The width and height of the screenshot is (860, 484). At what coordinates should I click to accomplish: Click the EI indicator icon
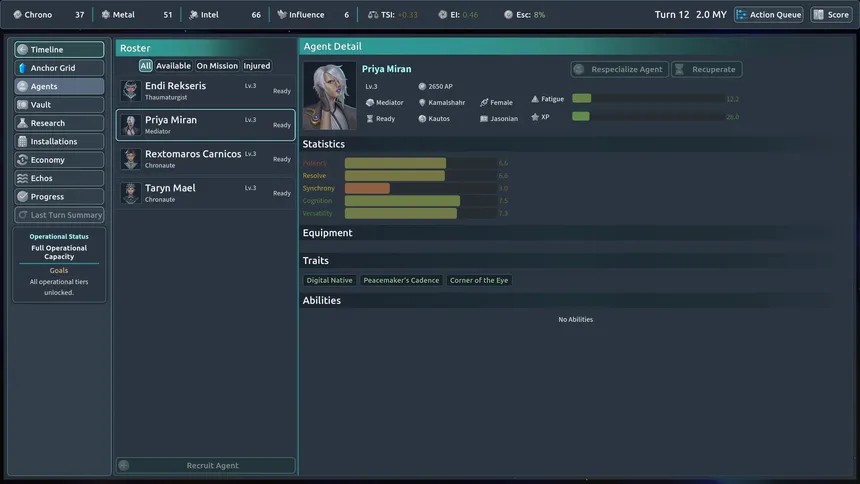(443, 15)
